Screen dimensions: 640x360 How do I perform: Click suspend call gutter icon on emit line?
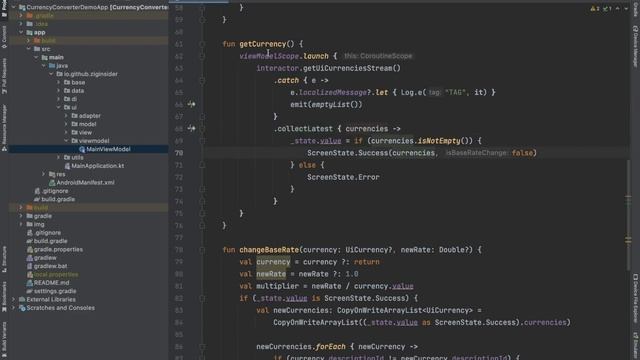[x=191, y=104]
